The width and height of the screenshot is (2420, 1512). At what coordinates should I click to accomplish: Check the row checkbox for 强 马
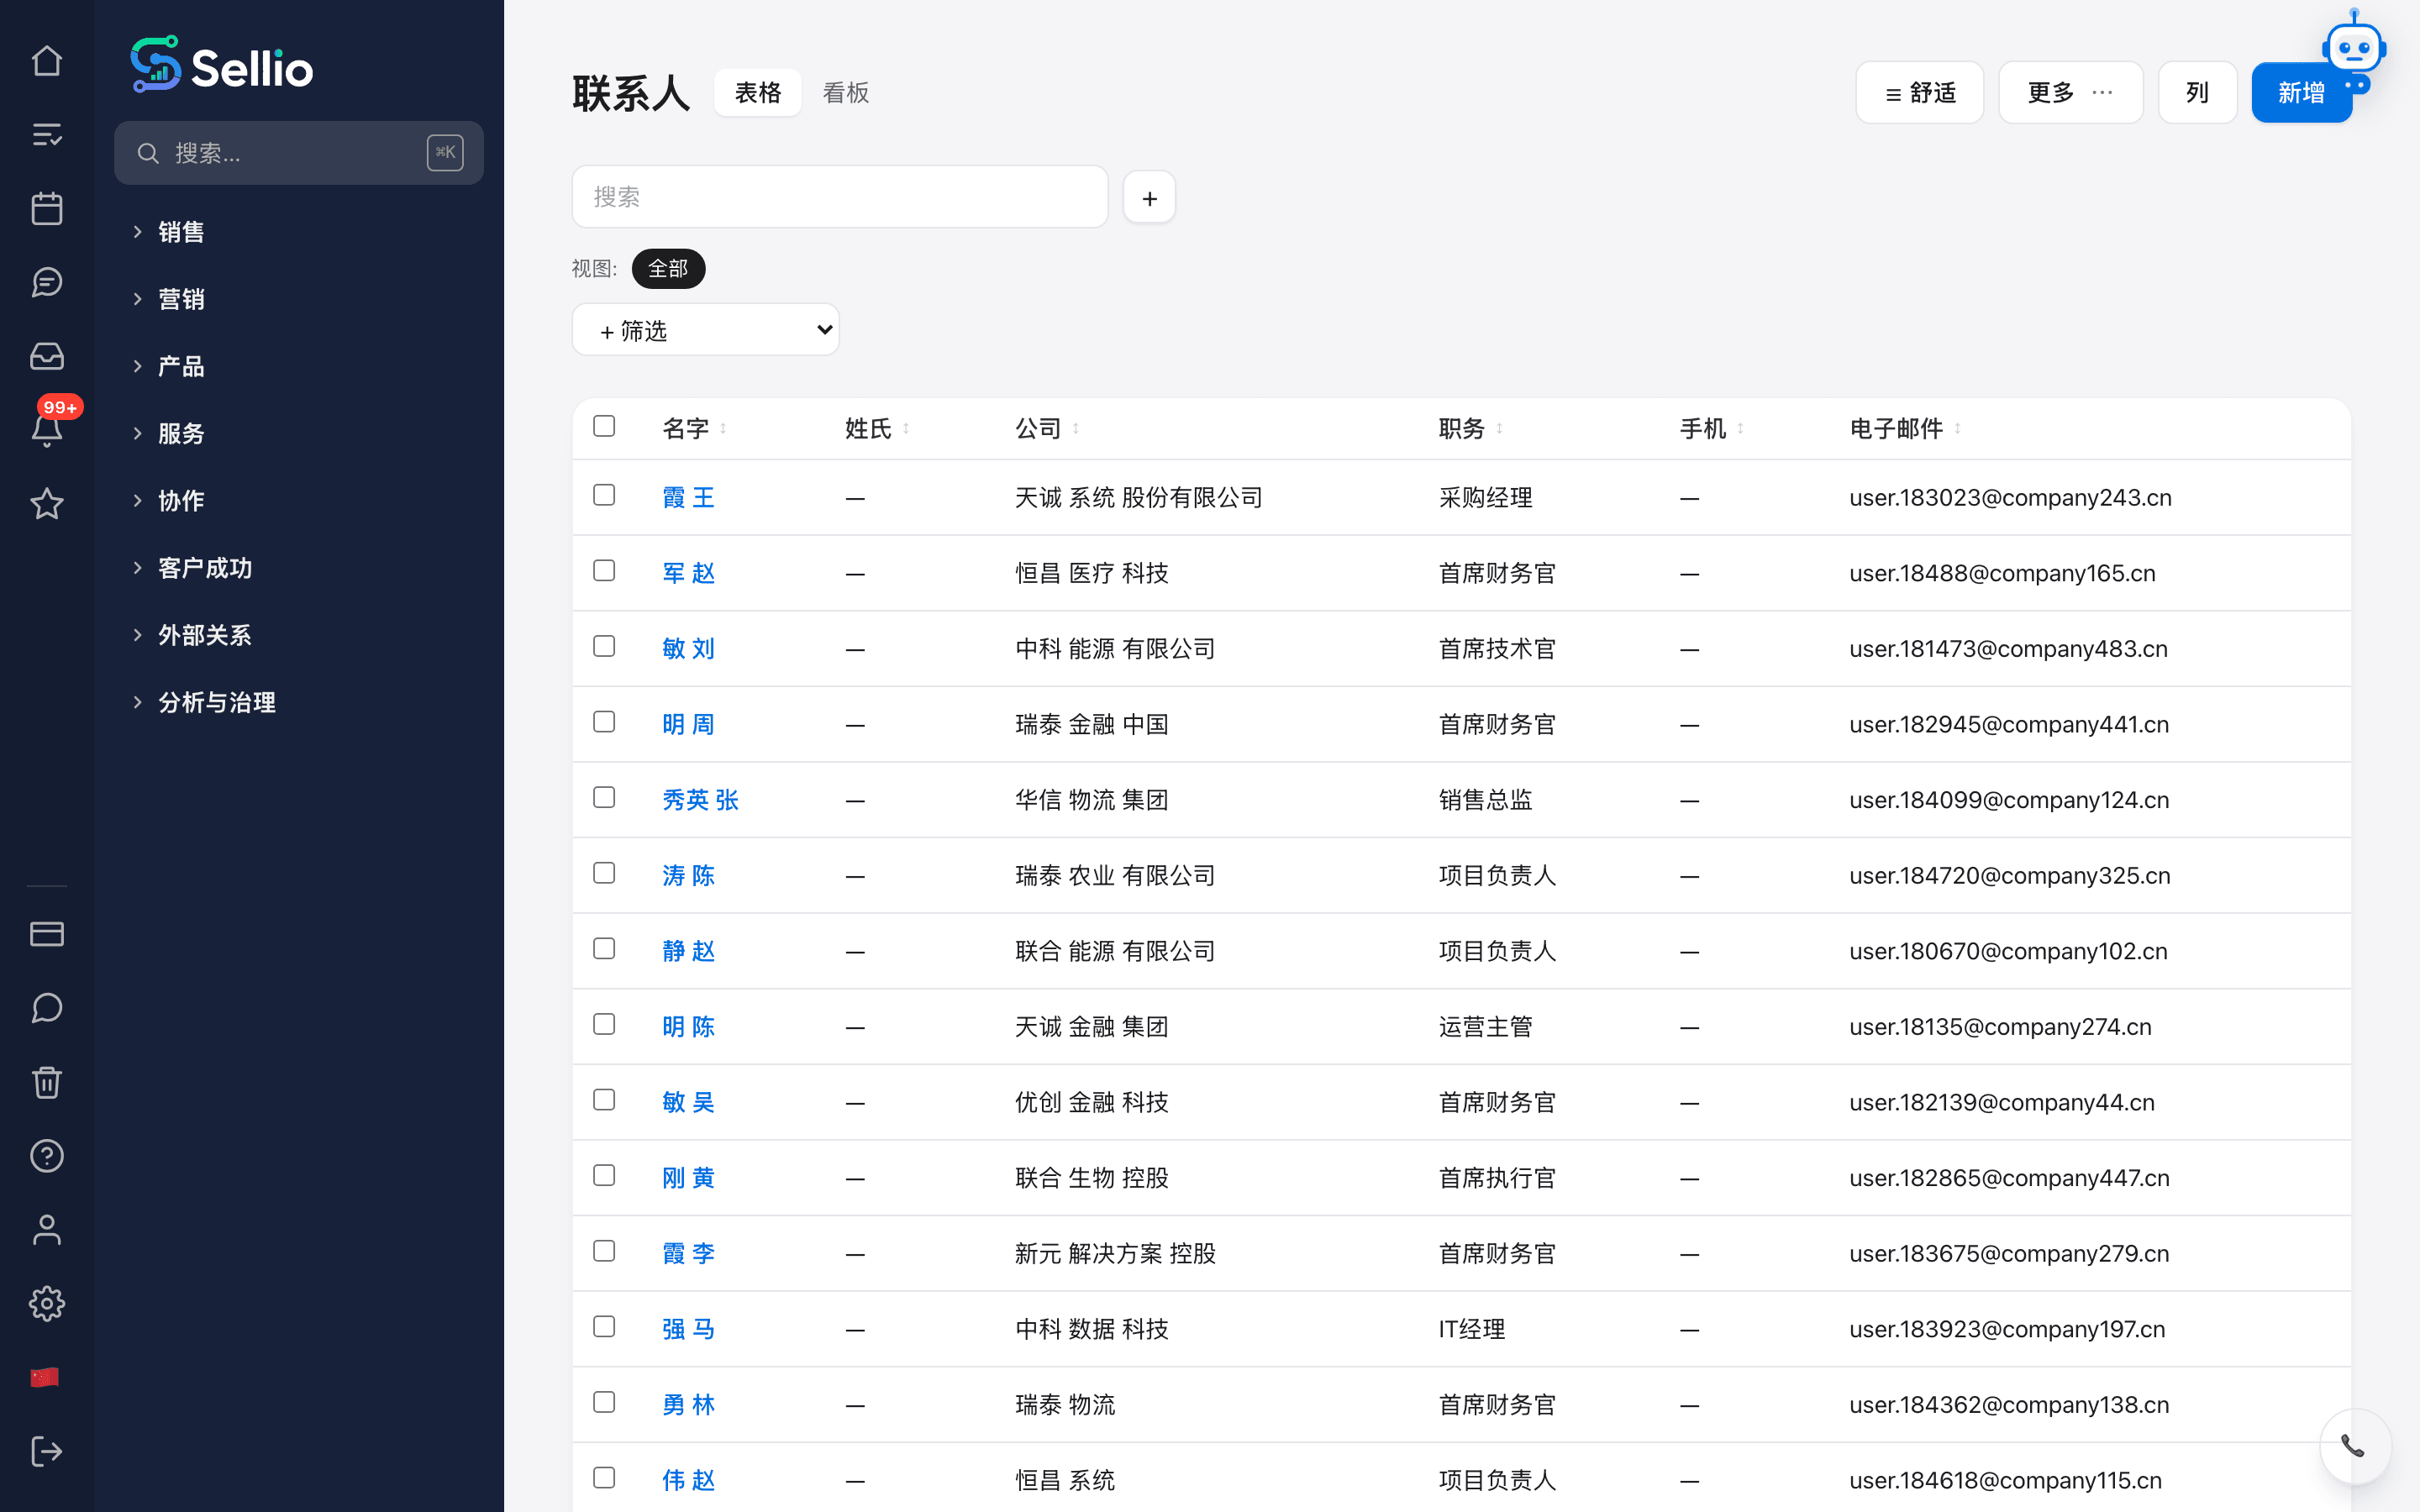point(604,1326)
